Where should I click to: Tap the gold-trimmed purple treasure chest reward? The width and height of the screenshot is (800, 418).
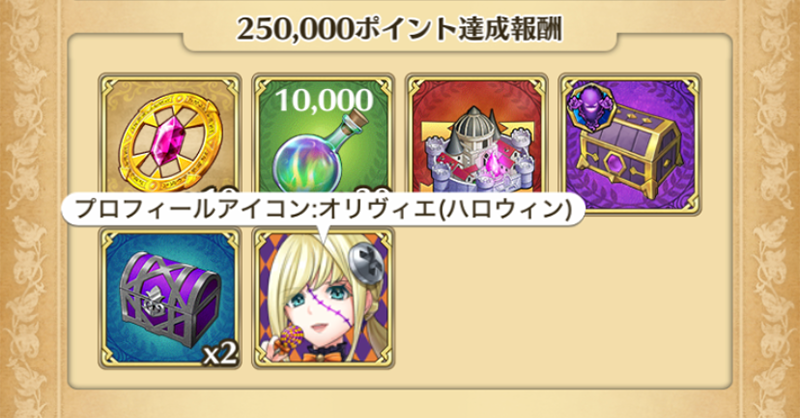[x=630, y=144]
